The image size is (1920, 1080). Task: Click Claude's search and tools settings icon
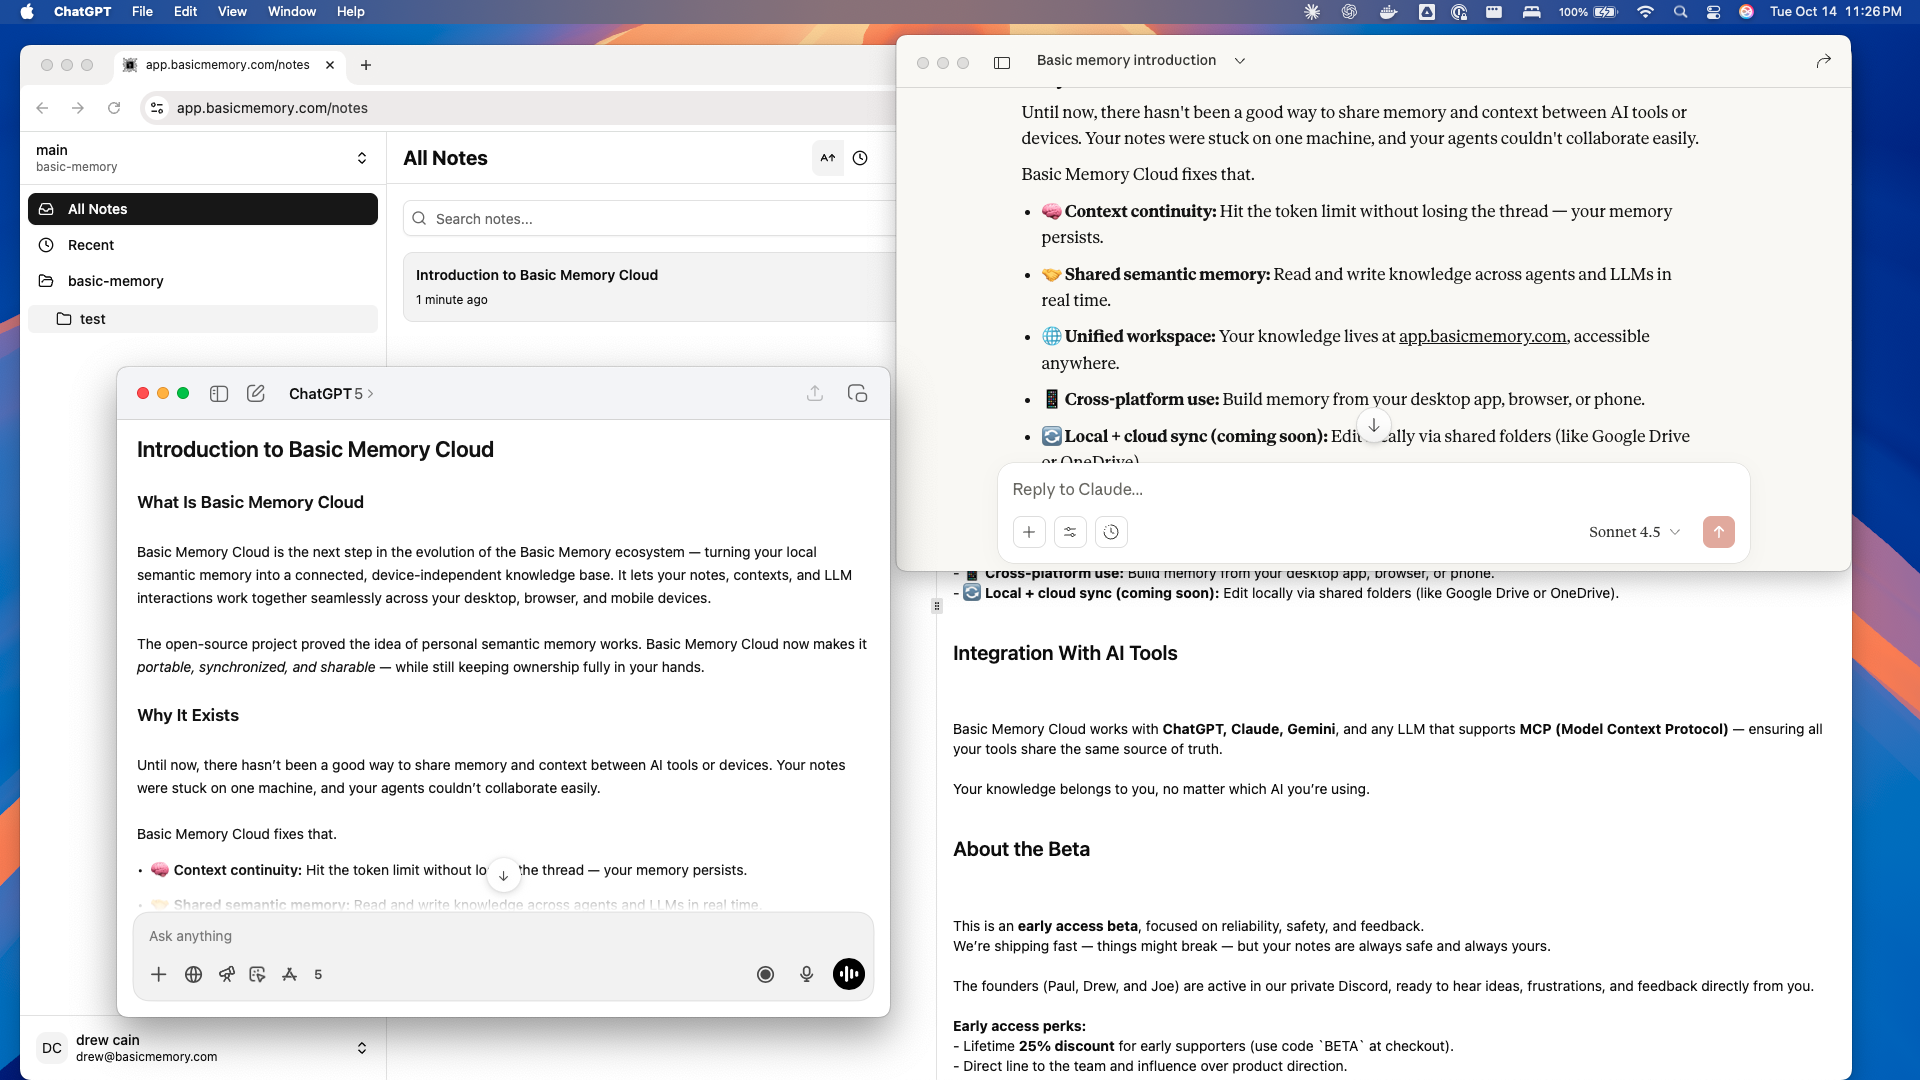click(x=1070, y=532)
